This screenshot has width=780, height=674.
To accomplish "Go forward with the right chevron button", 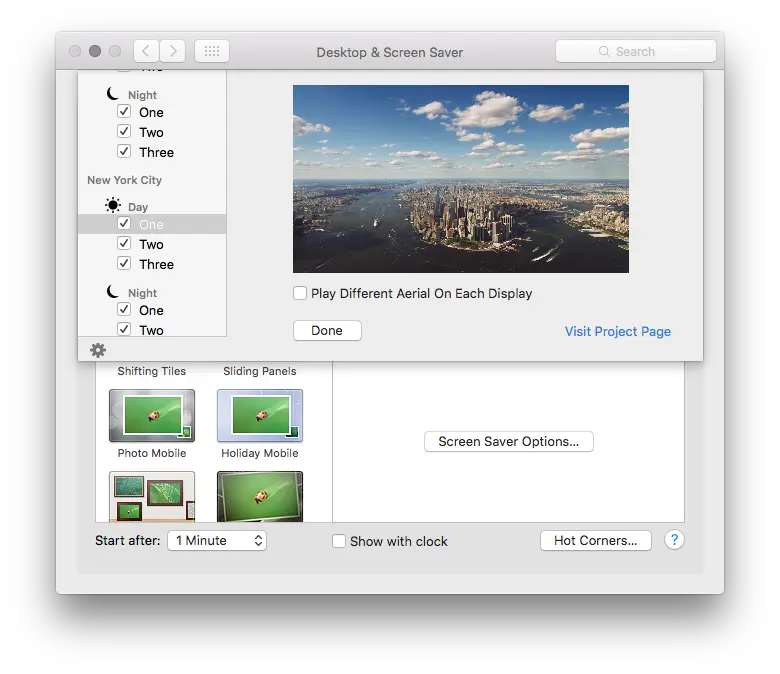I will click(x=173, y=51).
